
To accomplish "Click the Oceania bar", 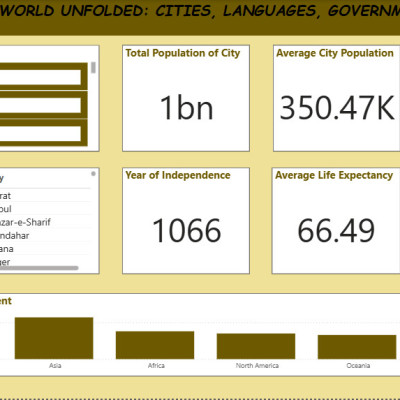I will pos(357,347).
